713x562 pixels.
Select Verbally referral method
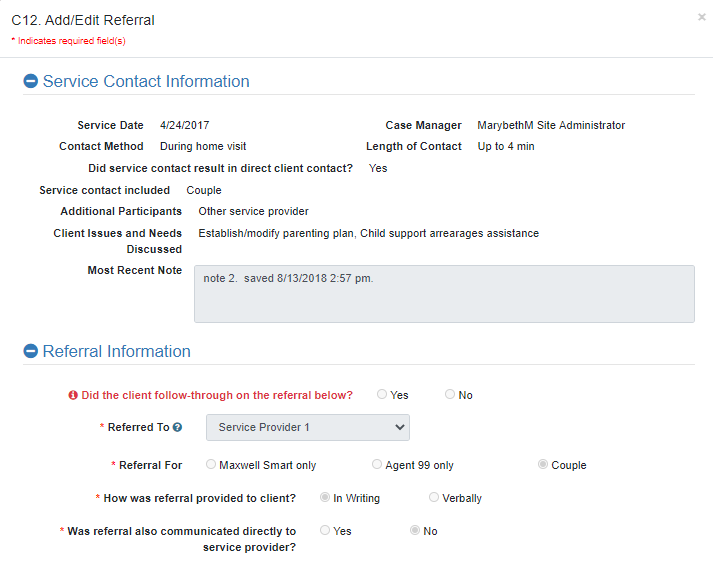(434, 498)
